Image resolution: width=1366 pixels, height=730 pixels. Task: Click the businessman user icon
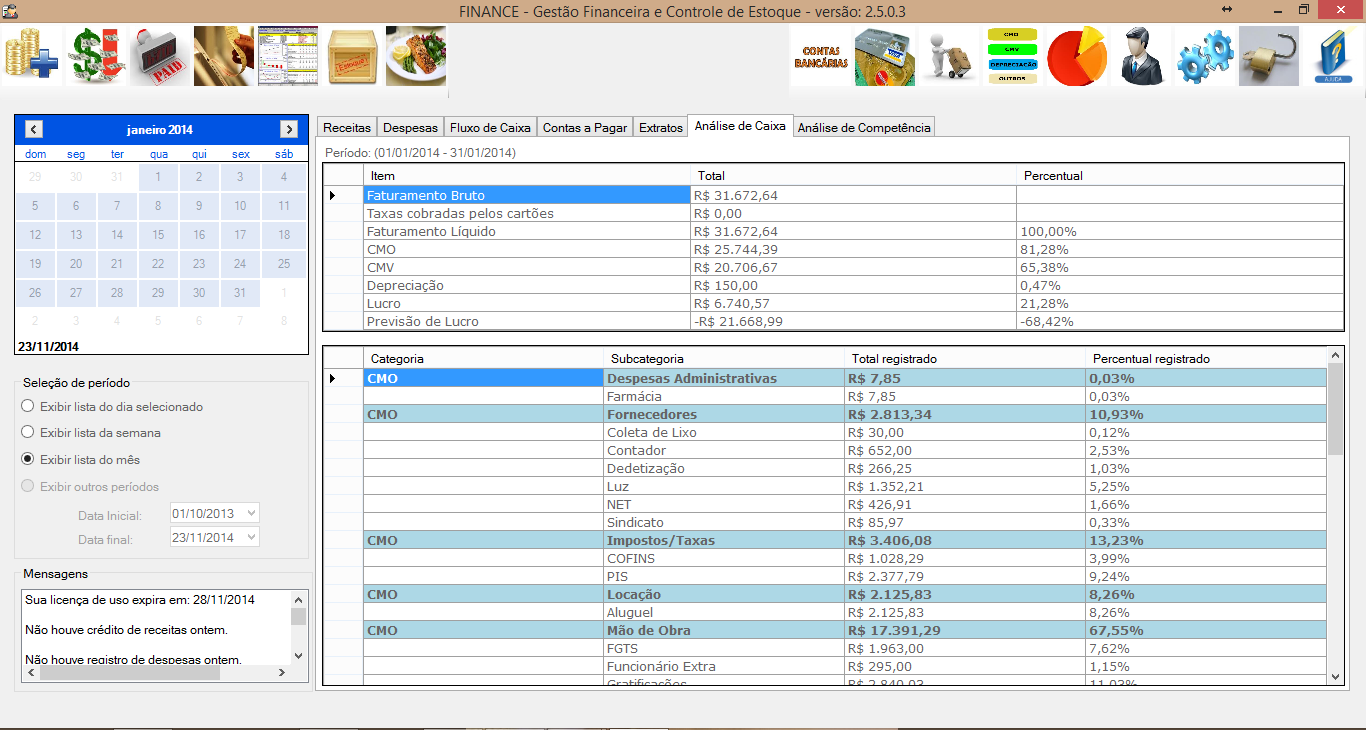pos(1141,56)
